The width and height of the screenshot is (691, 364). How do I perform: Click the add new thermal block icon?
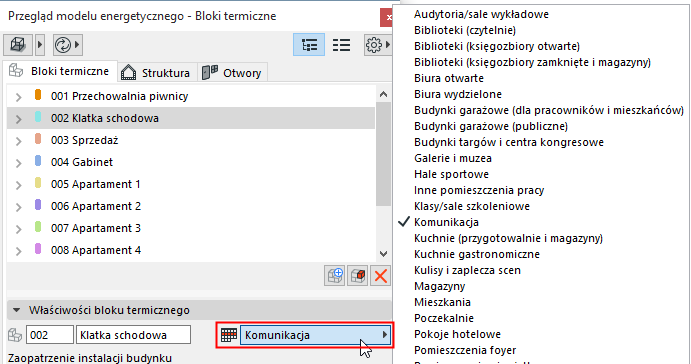pyautogui.click(x=335, y=276)
